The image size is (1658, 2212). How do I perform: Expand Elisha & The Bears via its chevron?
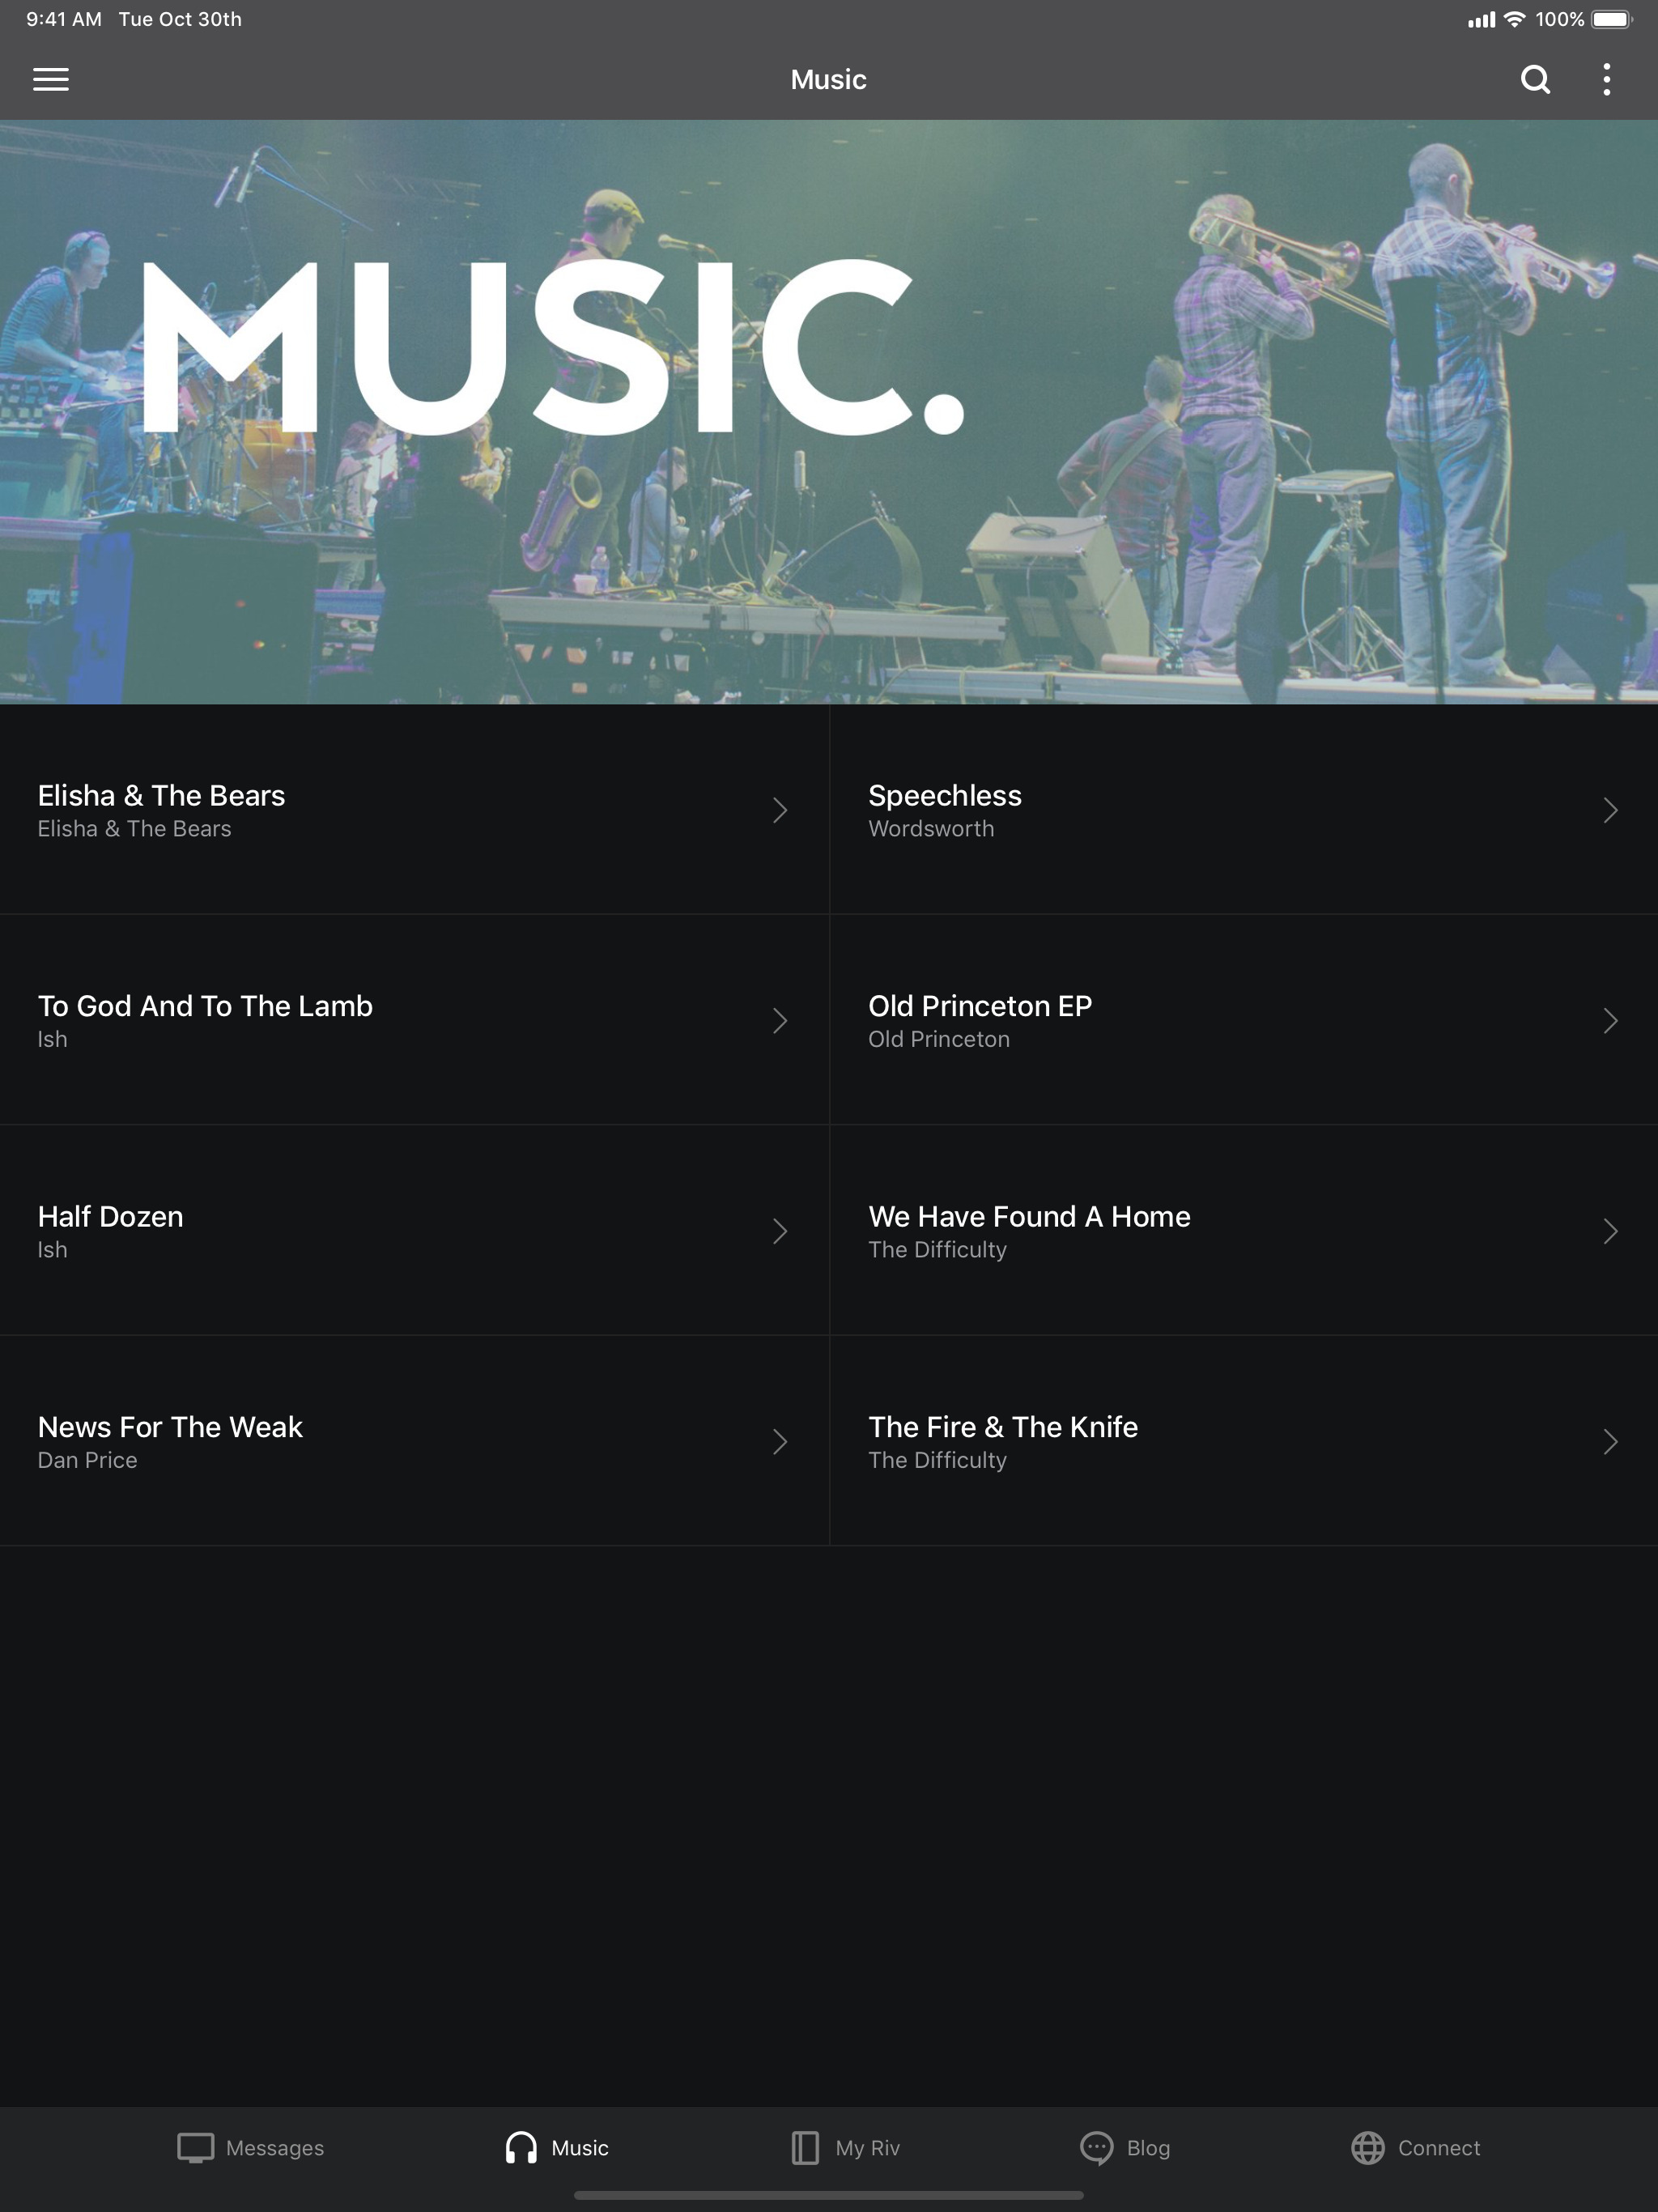pyautogui.click(x=780, y=810)
